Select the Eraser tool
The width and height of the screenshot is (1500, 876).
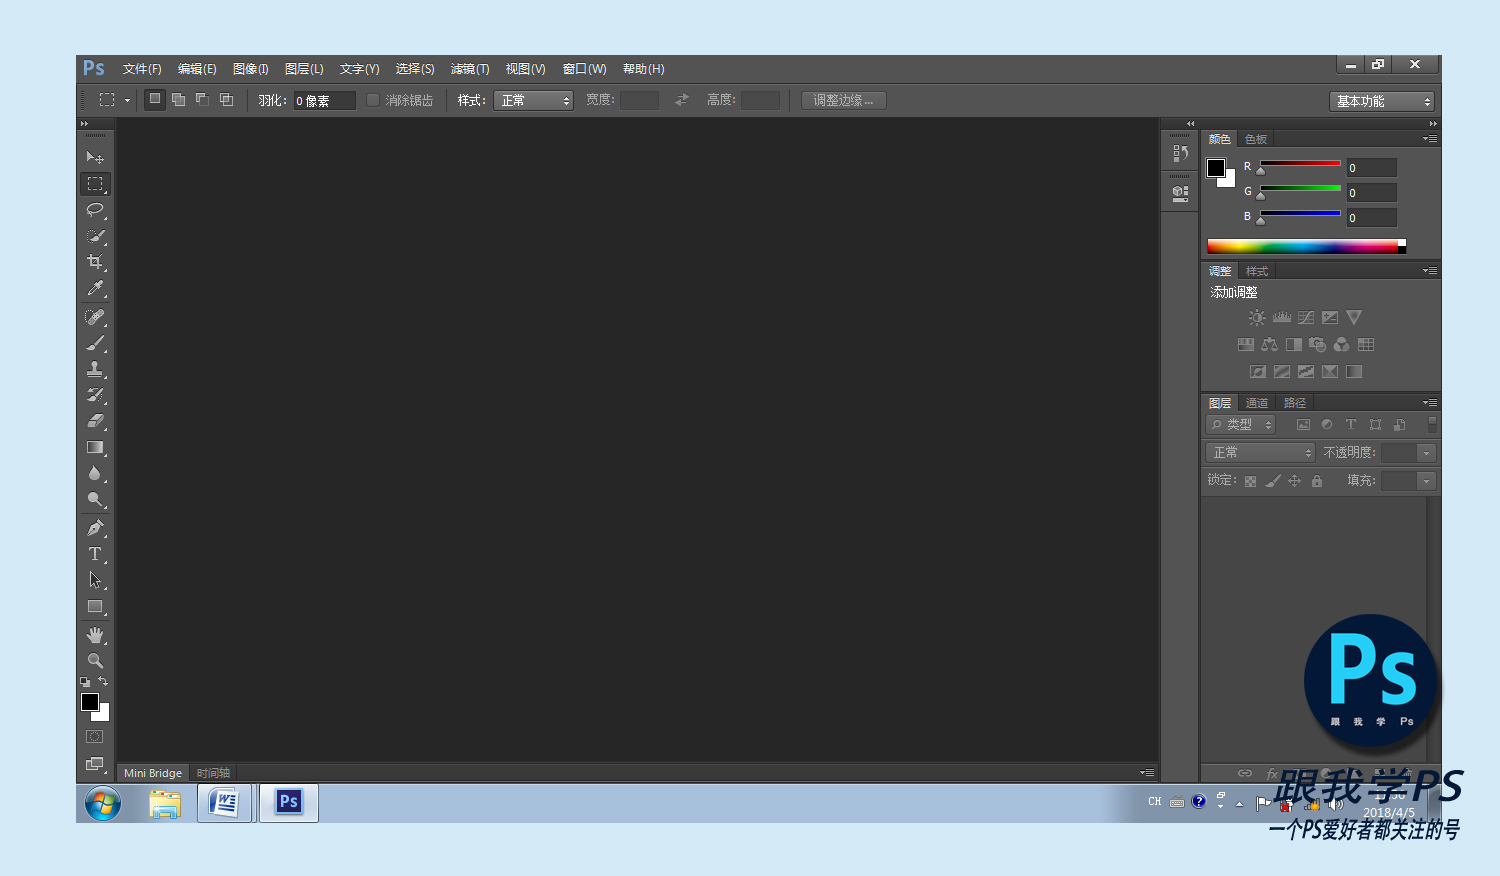tap(95, 421)
